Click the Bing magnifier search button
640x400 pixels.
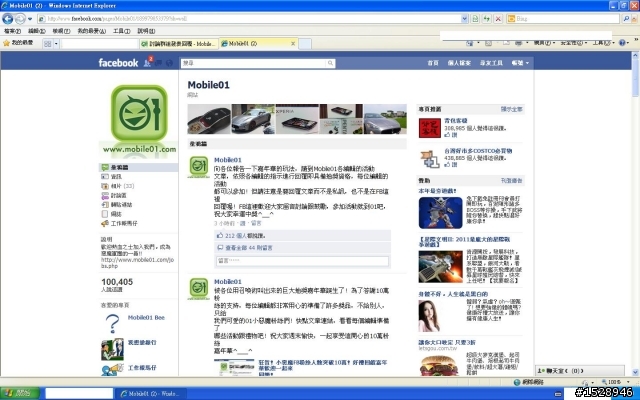[627, 19]
